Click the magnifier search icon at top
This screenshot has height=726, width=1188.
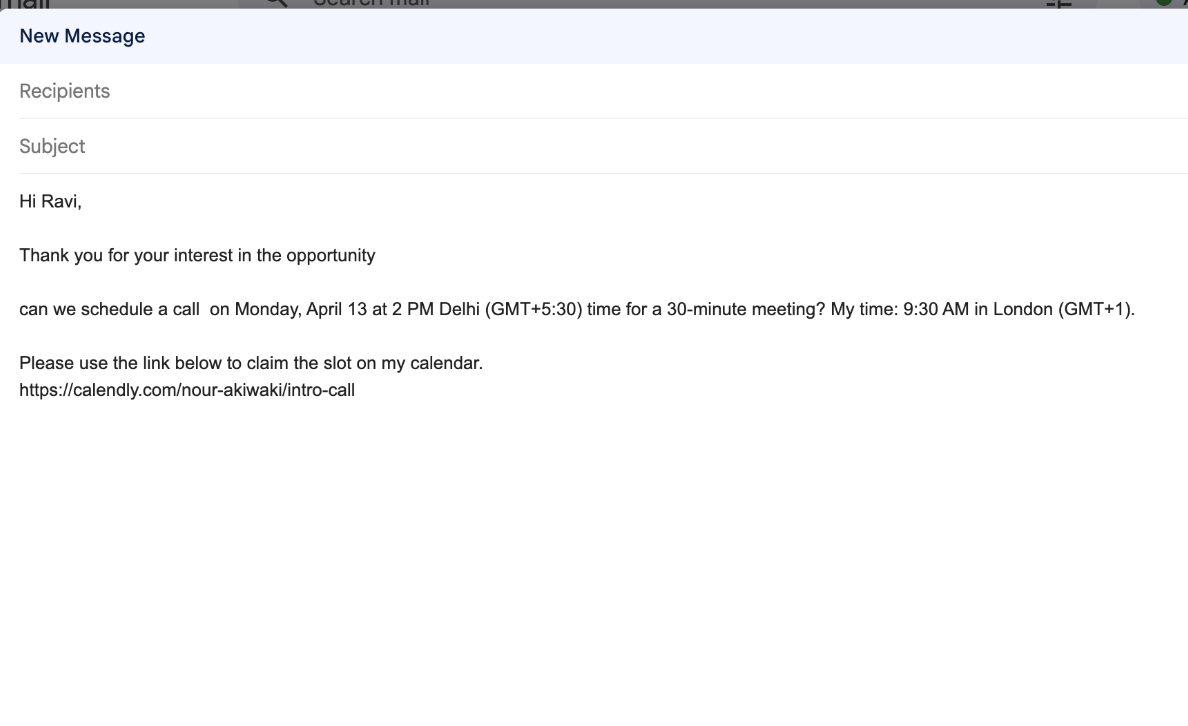pos(276,3)
